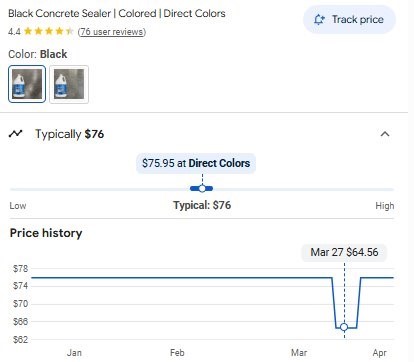Click the Mar 27 $64.56 tooltip
Viewport: 414px width, 362px height.
[344, 252]
